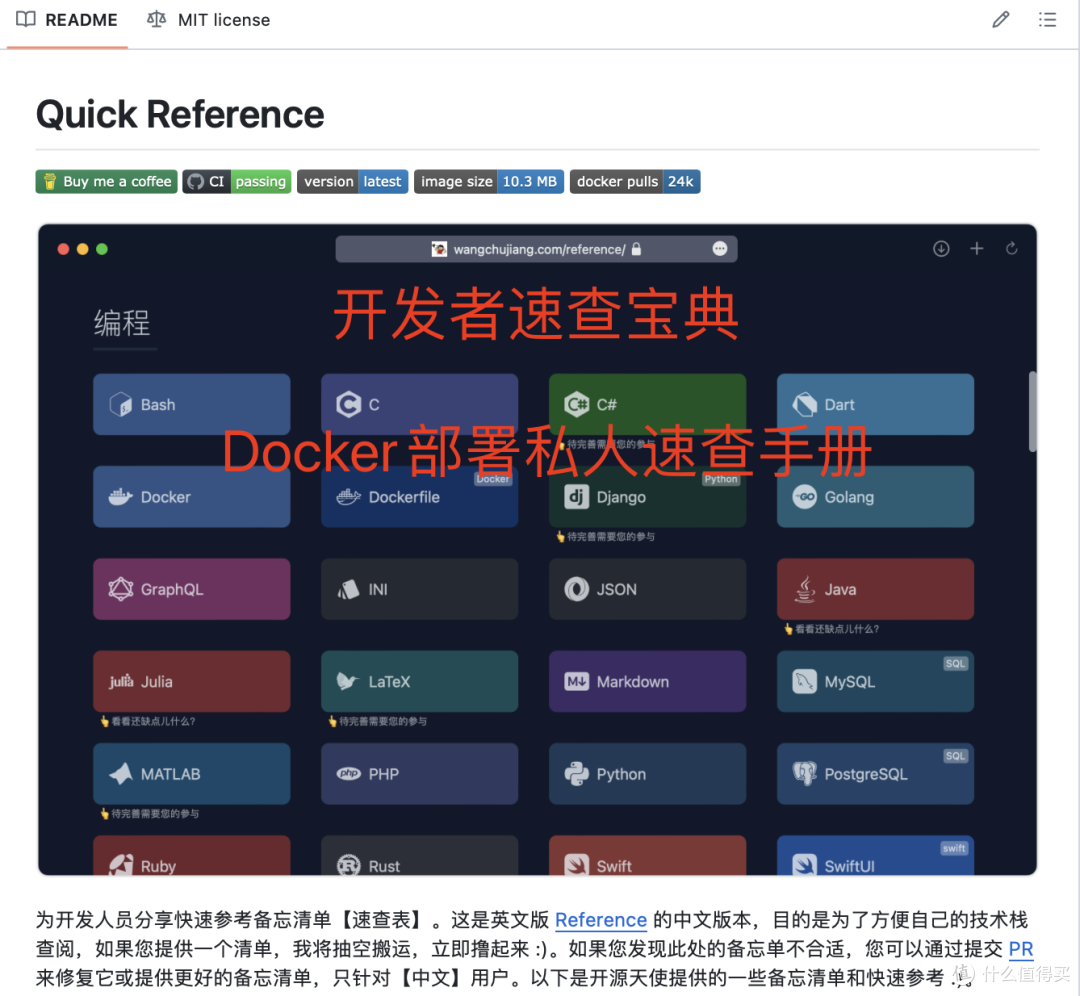Click the pencil edit icon

pos(1001,19)
